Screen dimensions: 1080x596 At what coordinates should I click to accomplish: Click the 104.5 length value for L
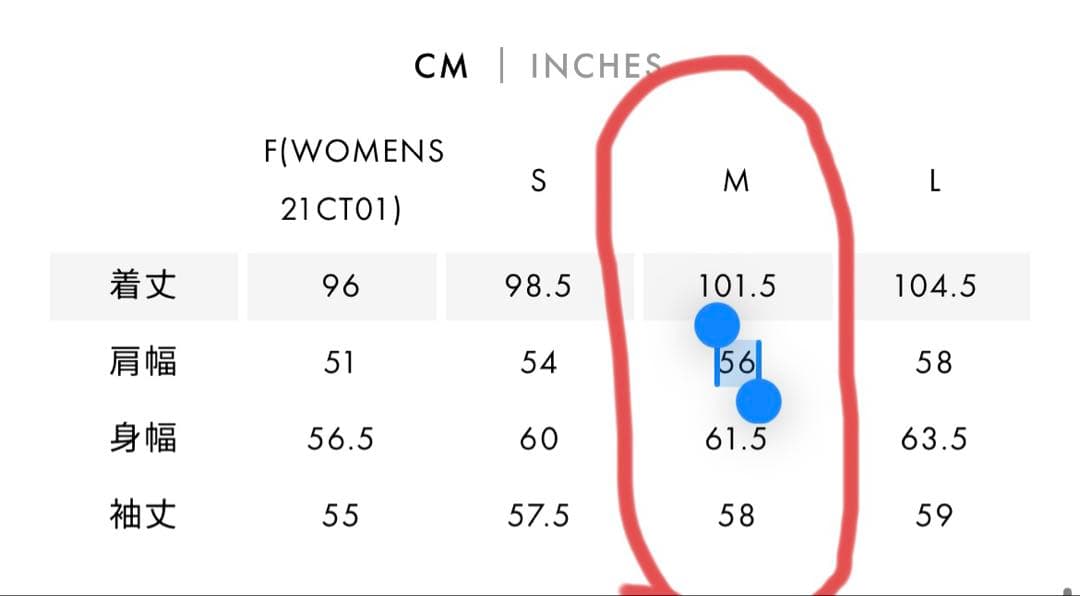(934, 286)
